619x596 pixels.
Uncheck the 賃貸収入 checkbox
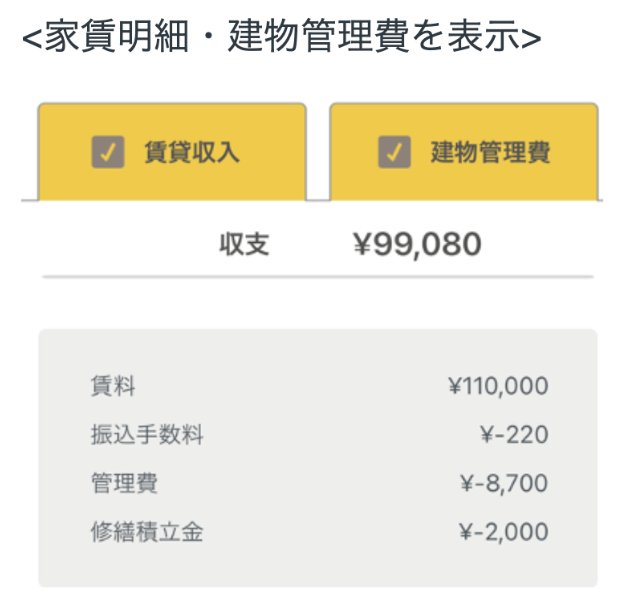[108, 152]
